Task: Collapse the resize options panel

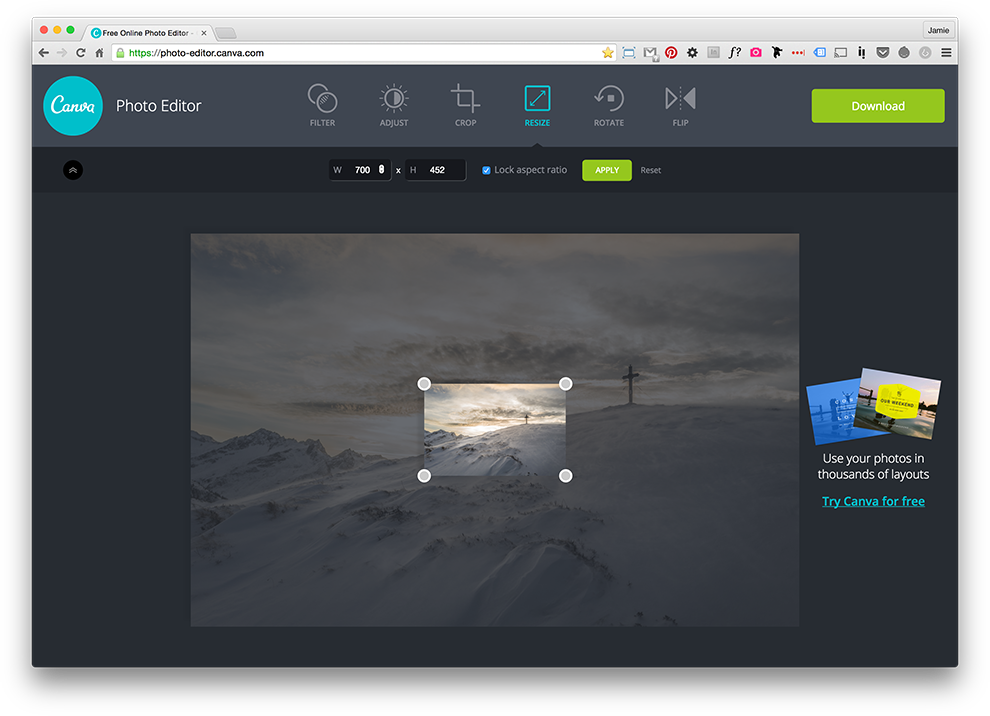Action: point(72,170)
